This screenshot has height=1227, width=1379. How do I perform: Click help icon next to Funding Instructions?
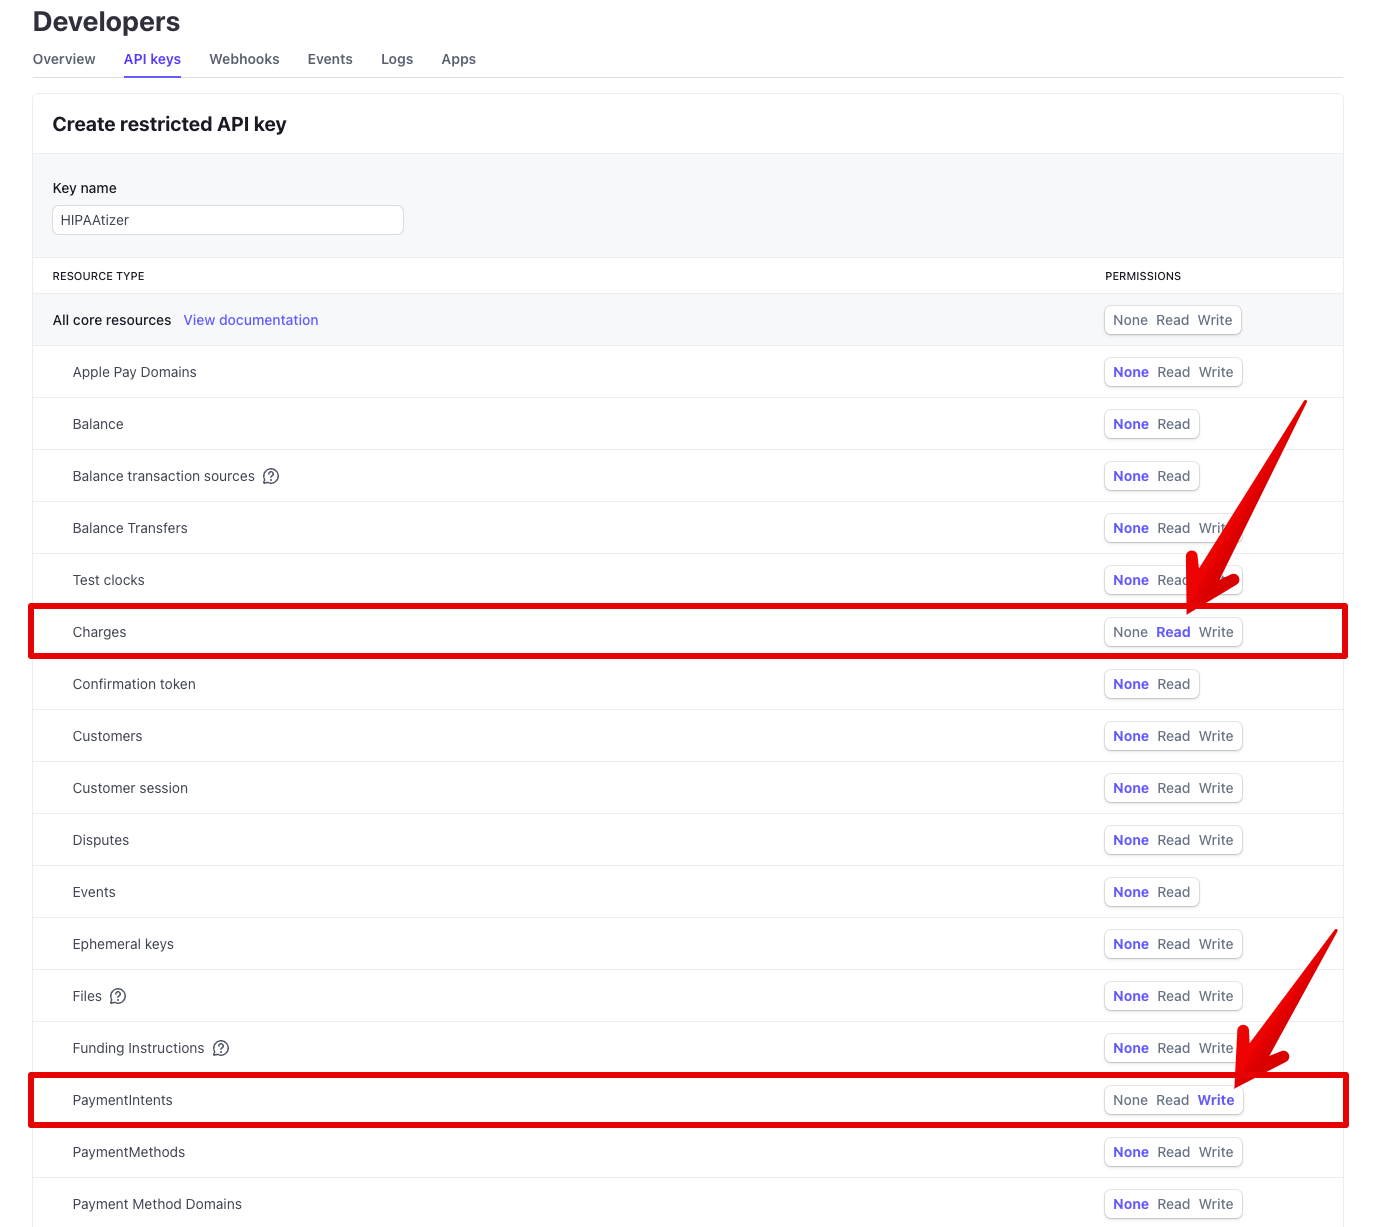tap(221, 1048)
